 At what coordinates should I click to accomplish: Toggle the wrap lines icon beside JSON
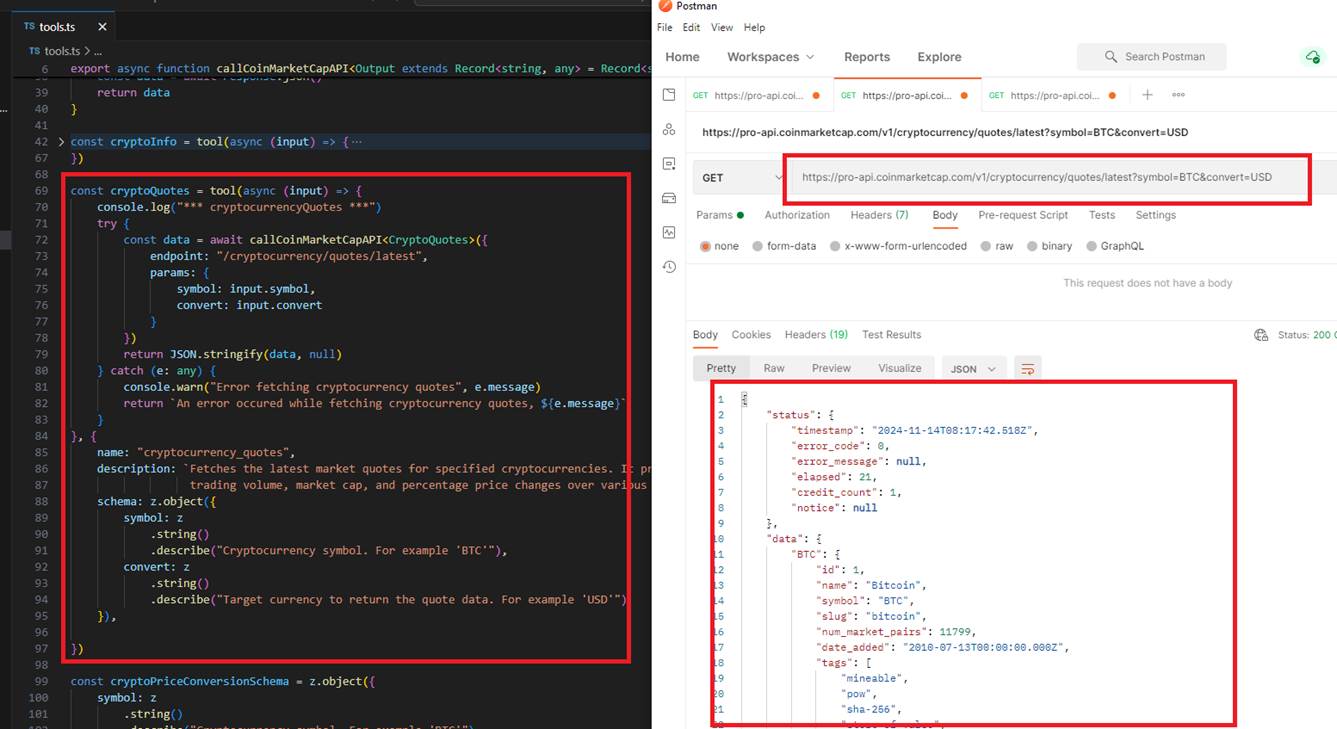(1027, 368)
